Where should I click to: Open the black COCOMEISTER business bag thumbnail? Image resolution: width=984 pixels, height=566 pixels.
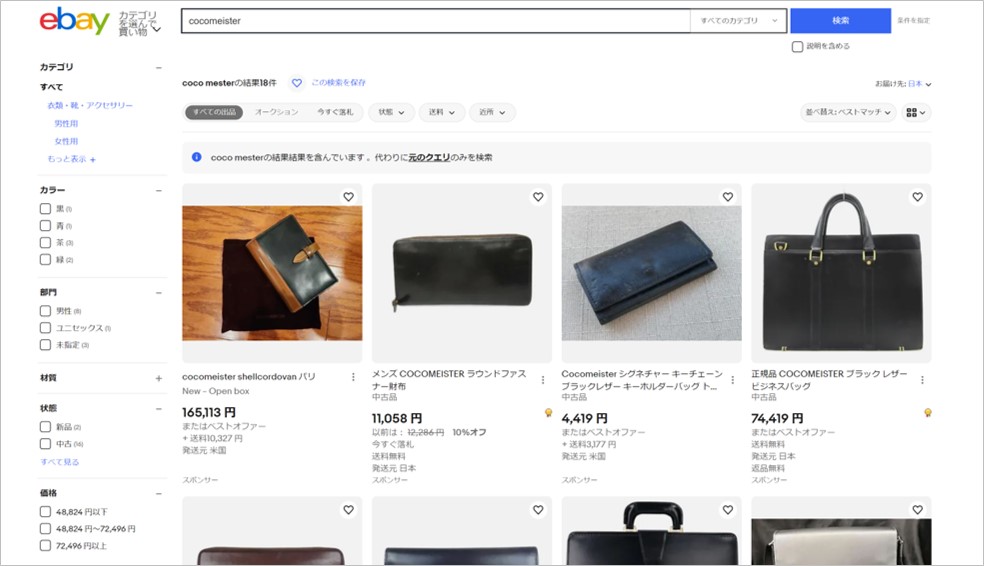841,273
